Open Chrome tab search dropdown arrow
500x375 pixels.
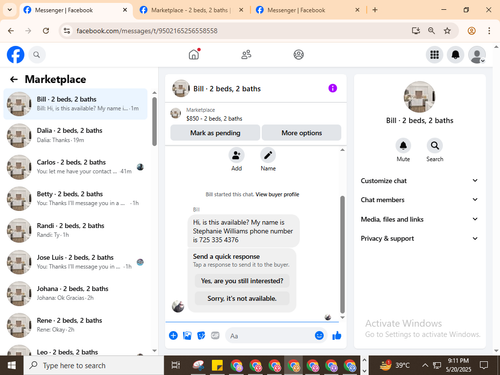pos(10,10)
